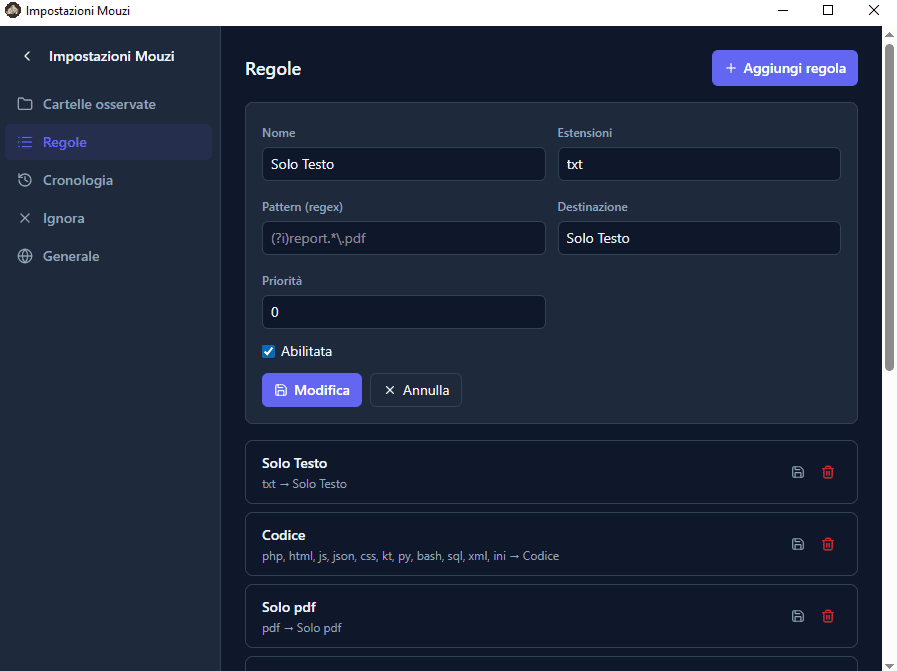Toggle the Abilitata checkbox
Viewport: 897px width, 671px height.
pyautogui.click(x=268, y=351)
